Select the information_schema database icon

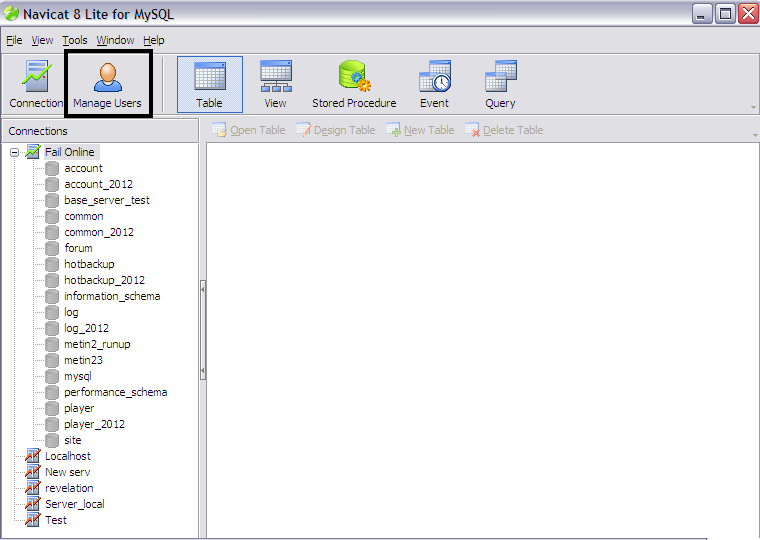point(52,296)
